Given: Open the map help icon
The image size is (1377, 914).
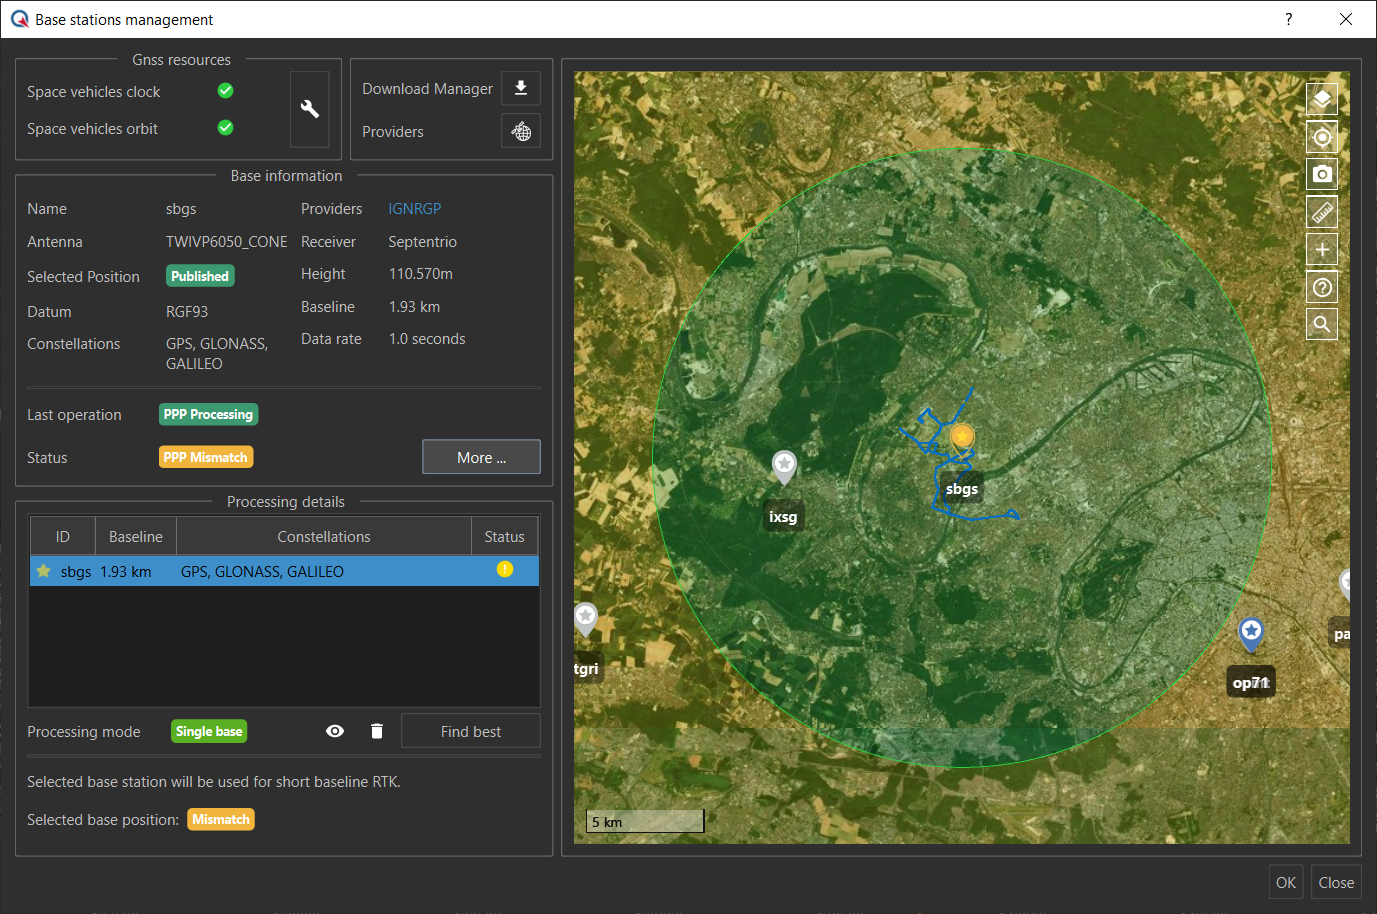Looking at the screenshot, I should click(1322, 287).
